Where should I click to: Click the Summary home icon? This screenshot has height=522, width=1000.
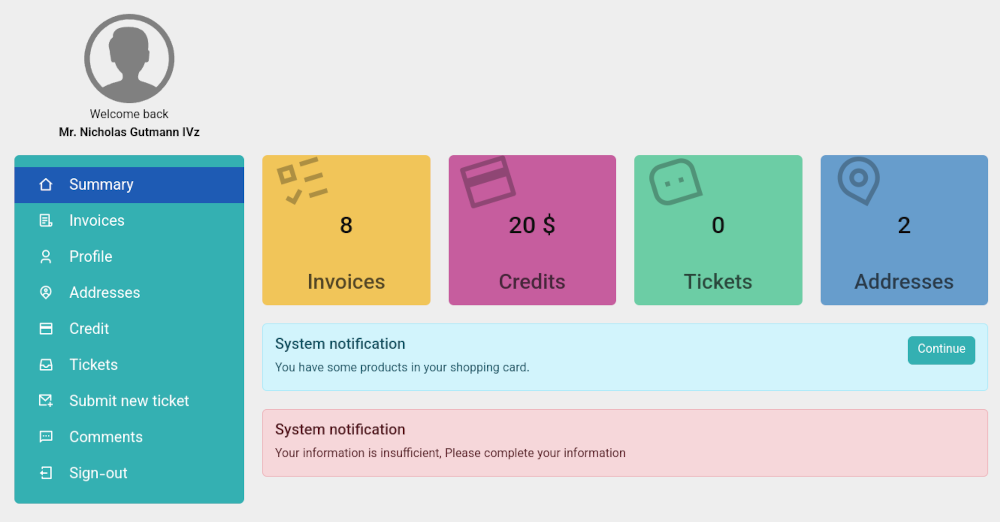click(x=46, y=184)
